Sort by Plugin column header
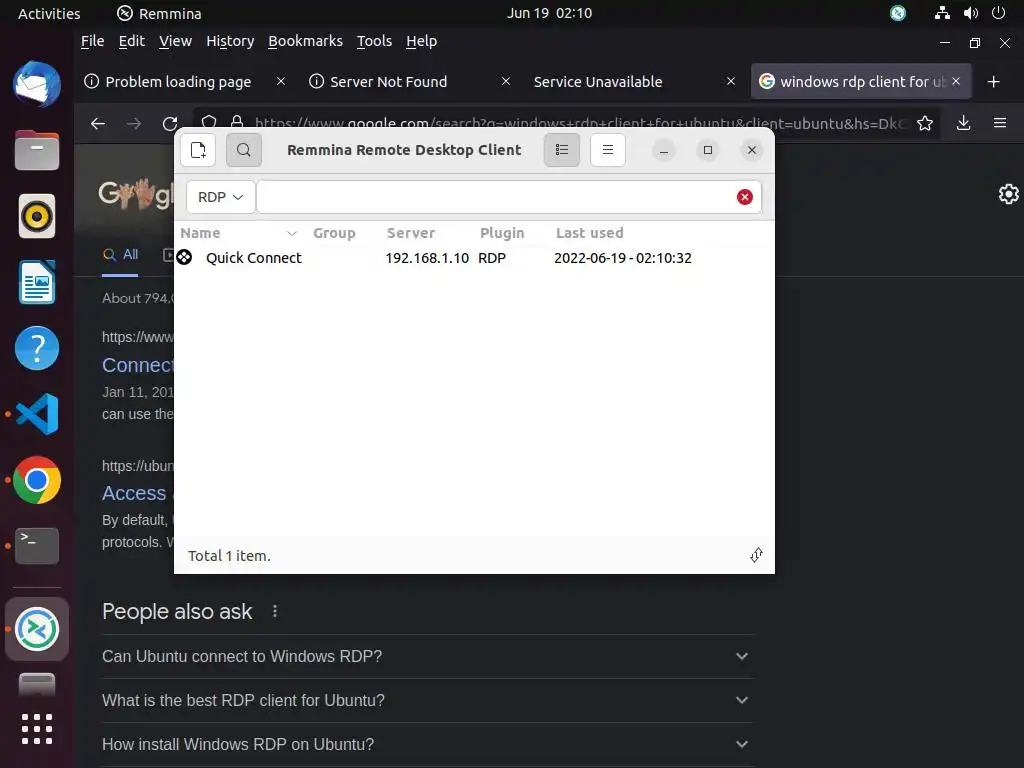The image size is (1024, 768). [x=502, y=233]
